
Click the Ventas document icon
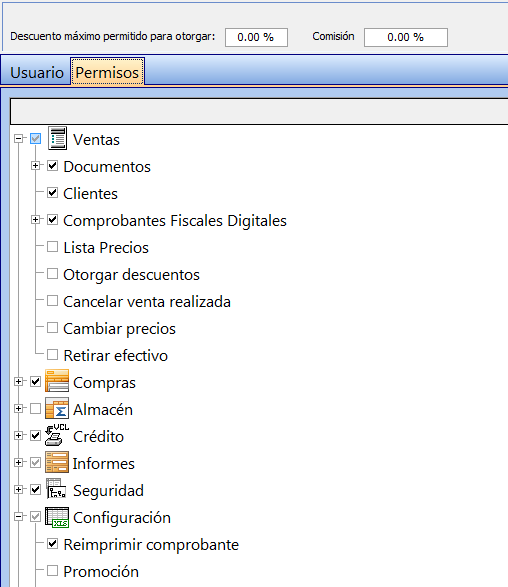coord(57,139)
